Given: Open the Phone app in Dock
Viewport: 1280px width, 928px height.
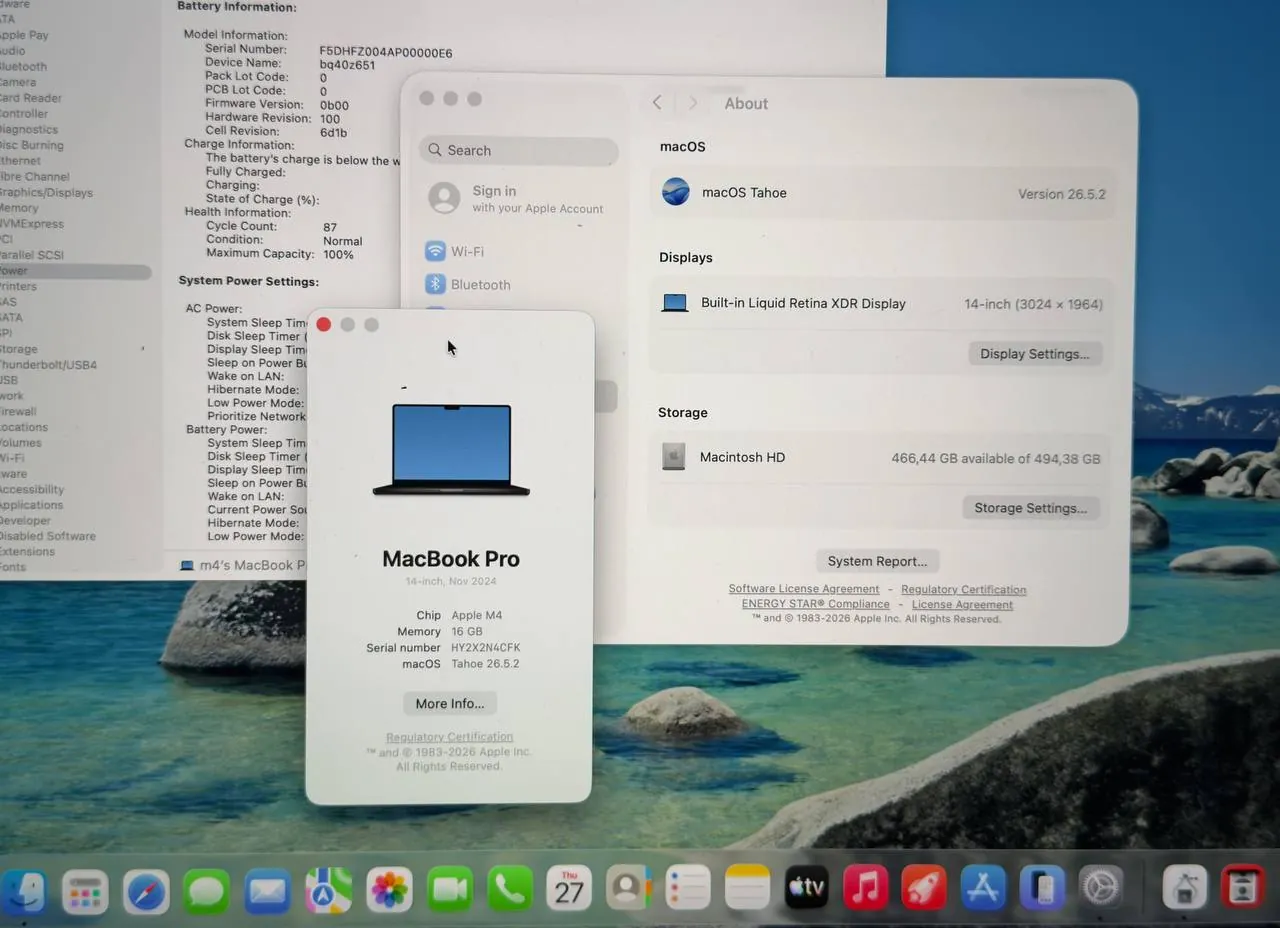Looking at the screenshot, I should pyautogui.click(x=510, y=889).
